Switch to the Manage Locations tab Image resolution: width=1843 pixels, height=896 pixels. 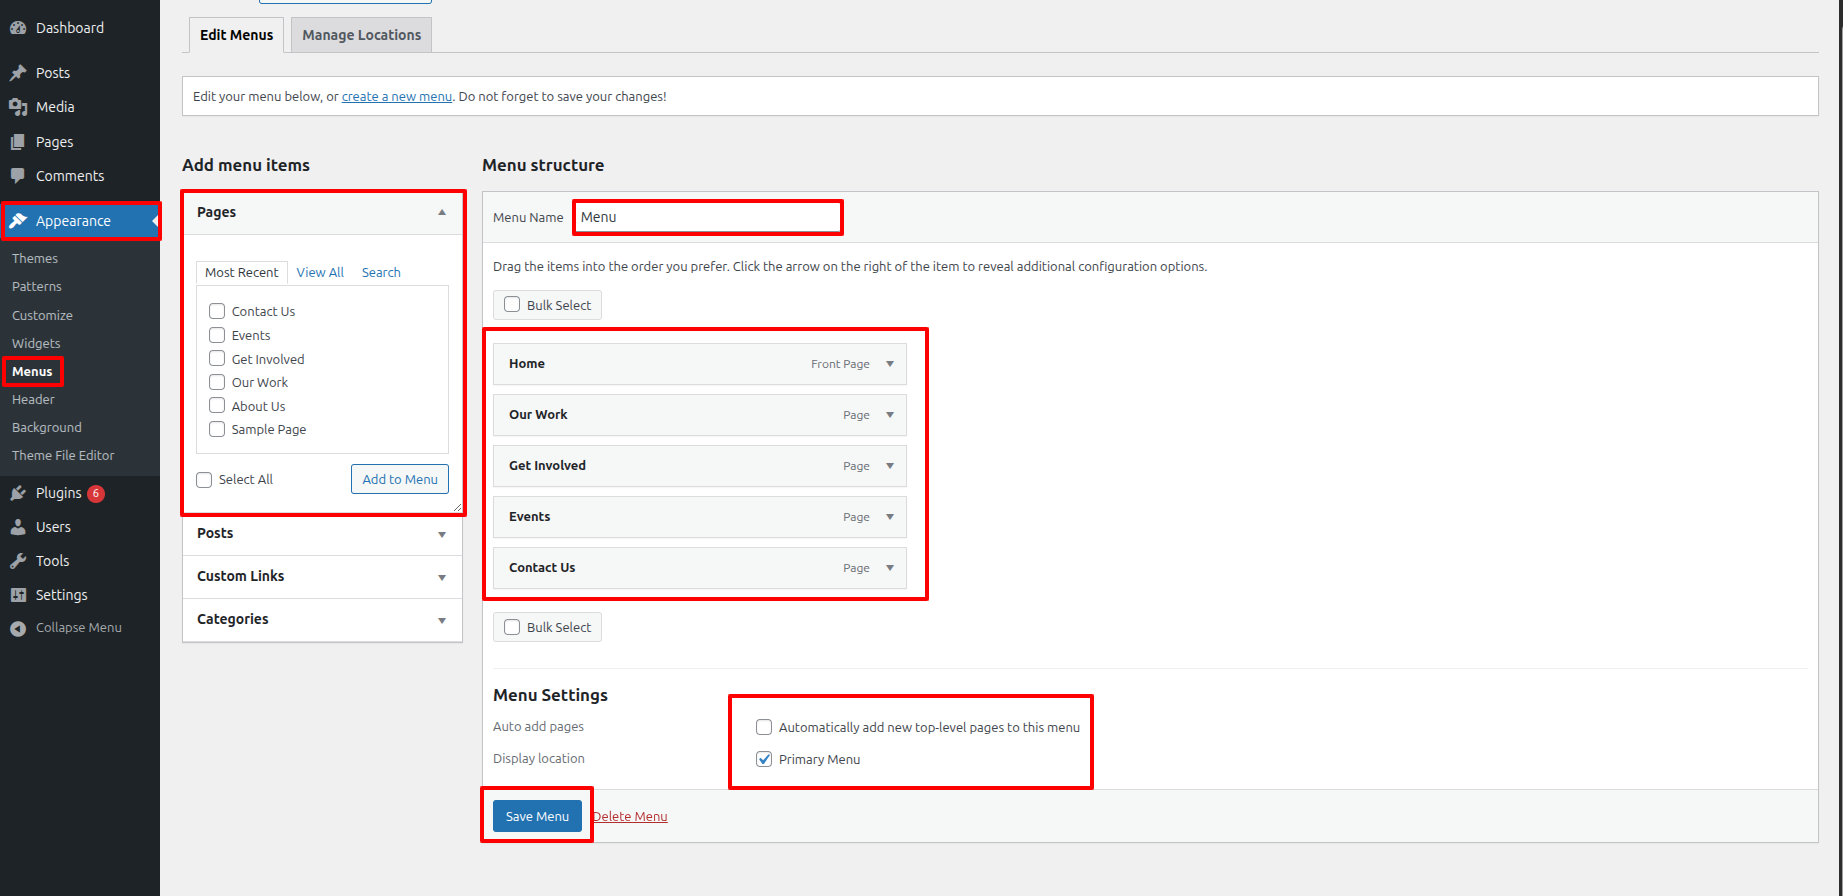(x=361, y=35)
